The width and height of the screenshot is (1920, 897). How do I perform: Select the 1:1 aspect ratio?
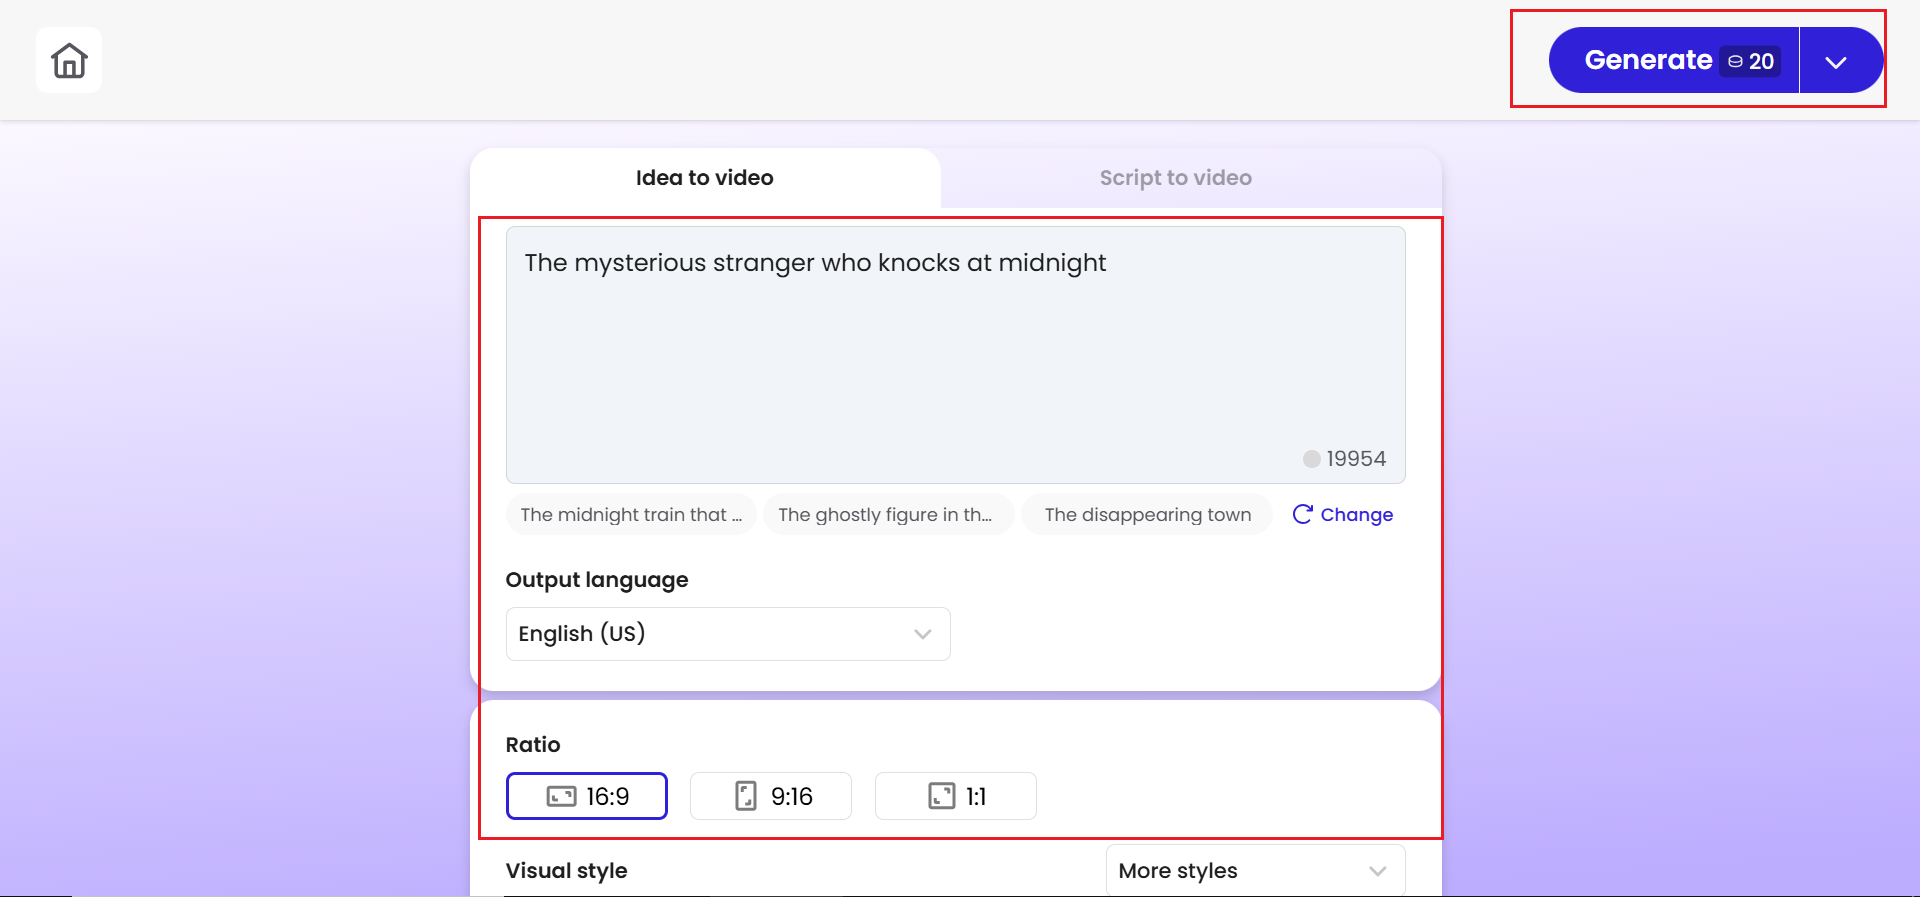pos(956,796)
